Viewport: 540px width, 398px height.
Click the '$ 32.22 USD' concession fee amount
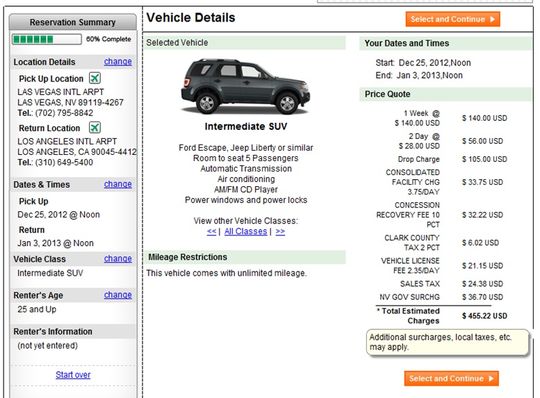(x=482, y=215)
